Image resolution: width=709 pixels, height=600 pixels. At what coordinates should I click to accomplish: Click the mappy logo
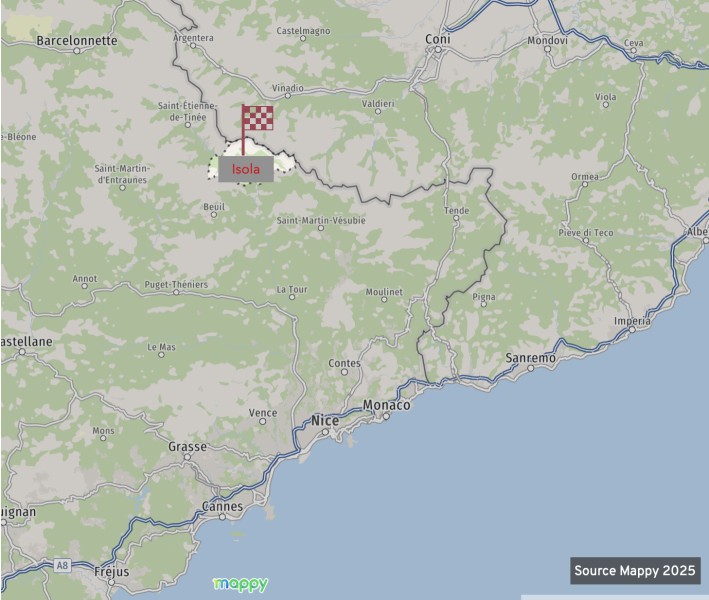click(x=241, y=584)
